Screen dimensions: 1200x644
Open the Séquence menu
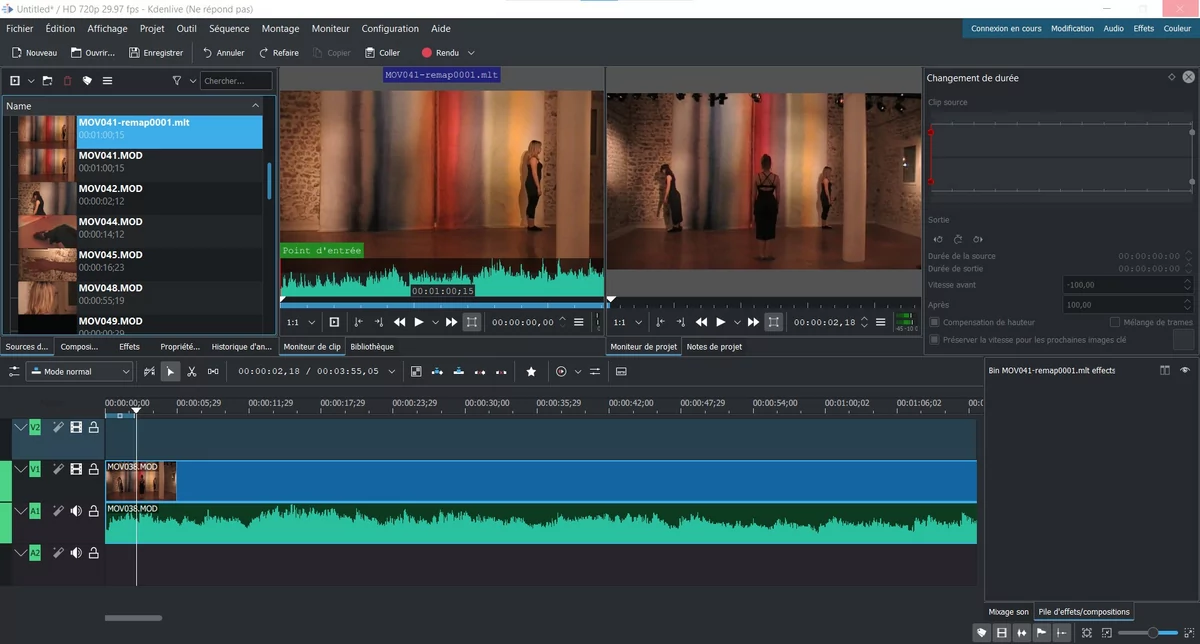229,29
